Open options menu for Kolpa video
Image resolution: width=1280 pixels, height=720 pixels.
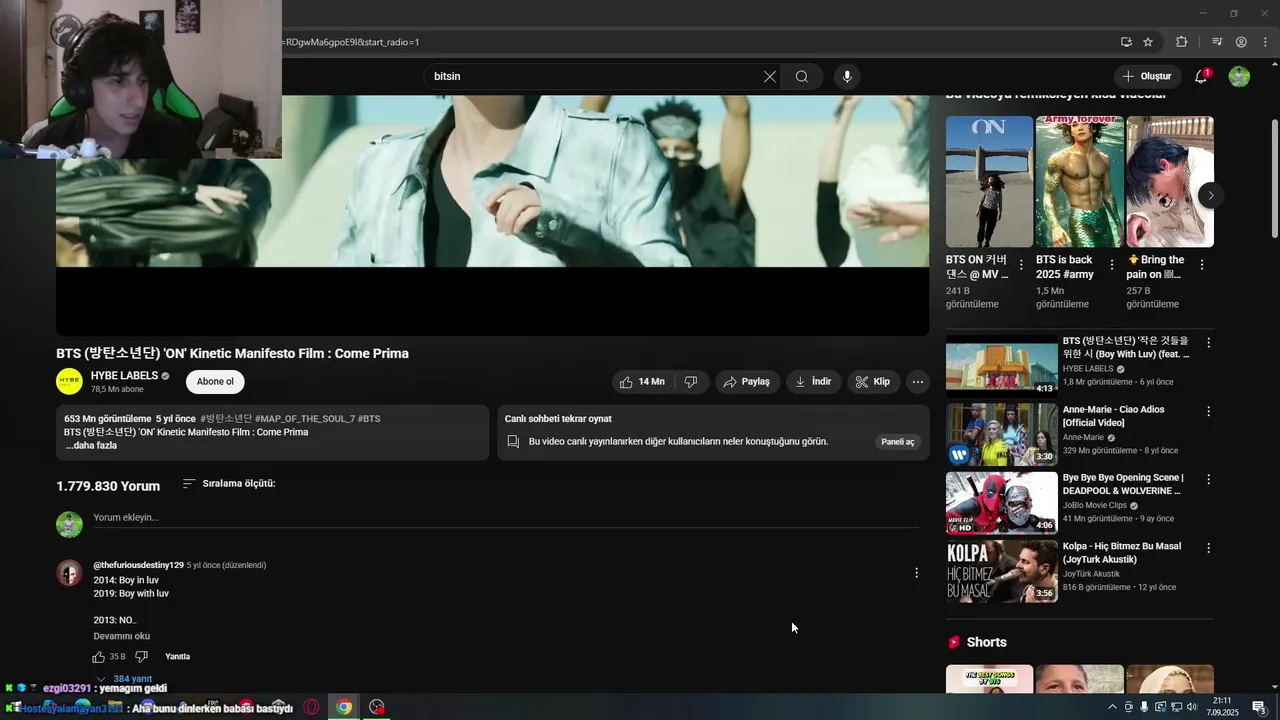(1208, 548)
